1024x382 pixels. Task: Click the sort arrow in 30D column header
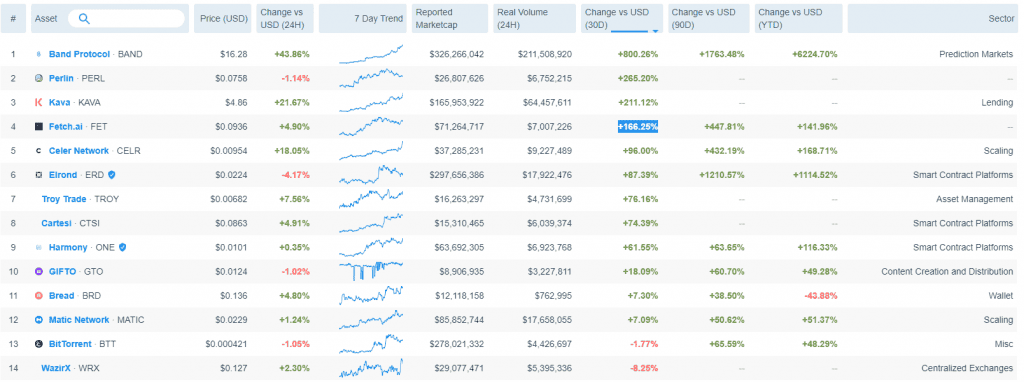(655, 31)
